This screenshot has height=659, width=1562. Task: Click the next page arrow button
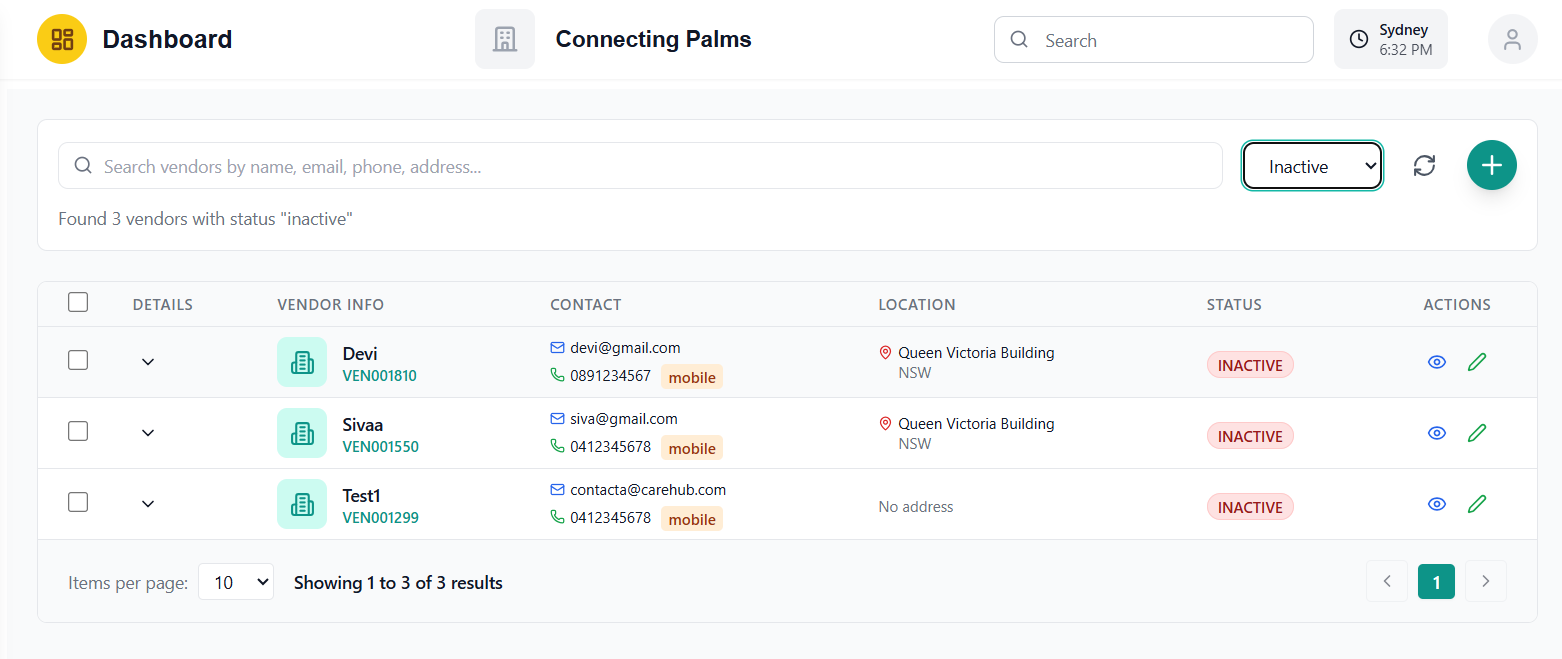(x=1486, y=581)
